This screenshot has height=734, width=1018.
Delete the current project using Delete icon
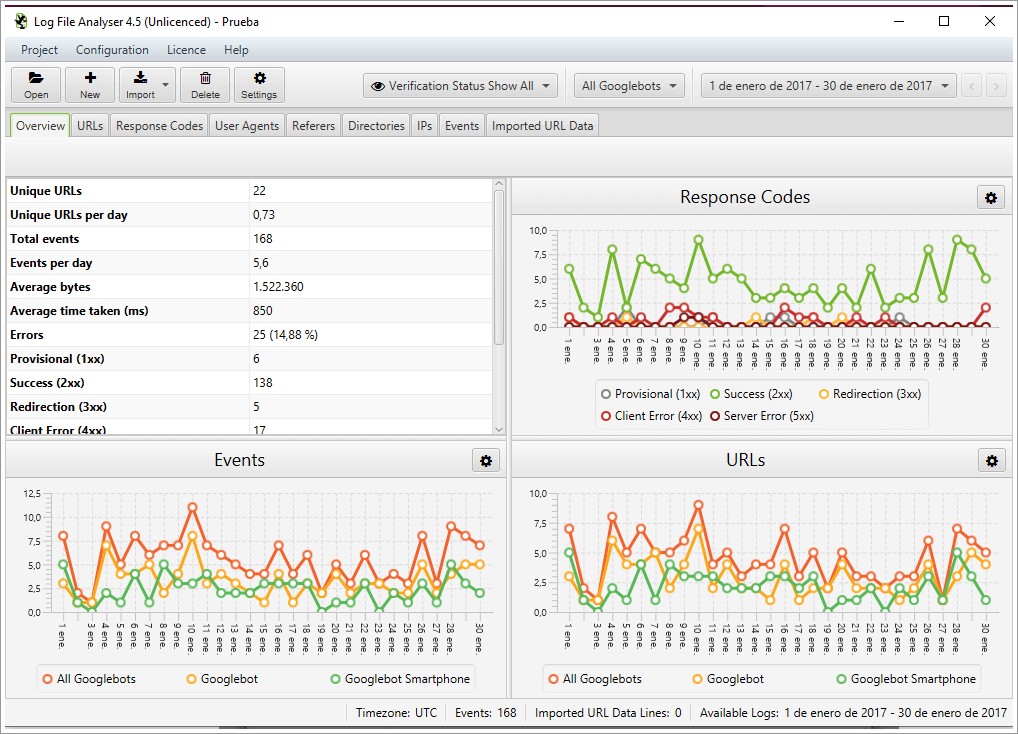[204, 85]
